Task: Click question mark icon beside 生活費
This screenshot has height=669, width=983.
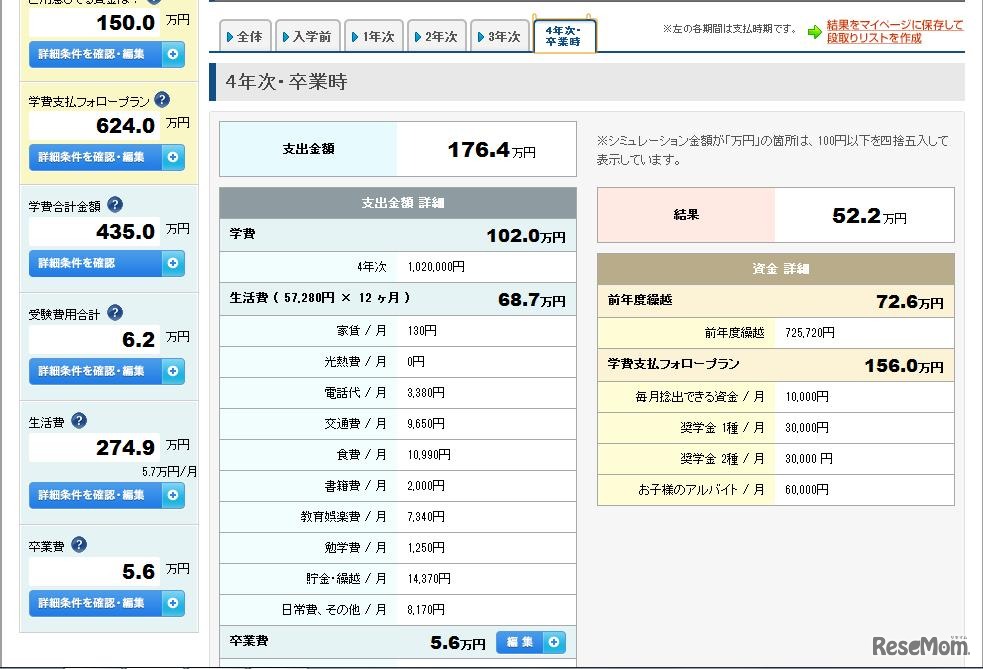Action: click(79, 421)
